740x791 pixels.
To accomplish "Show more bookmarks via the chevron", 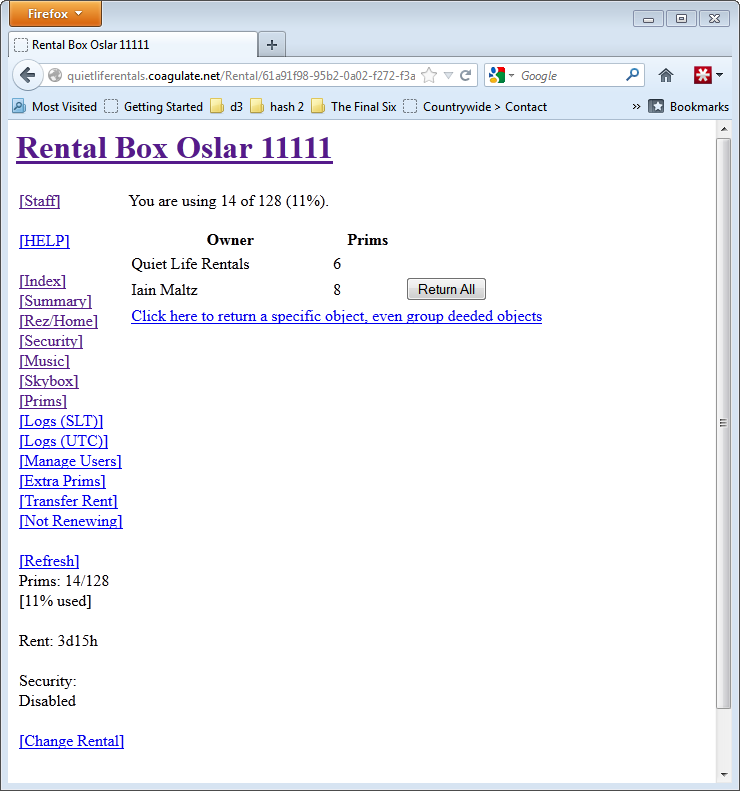I will 637,107.
